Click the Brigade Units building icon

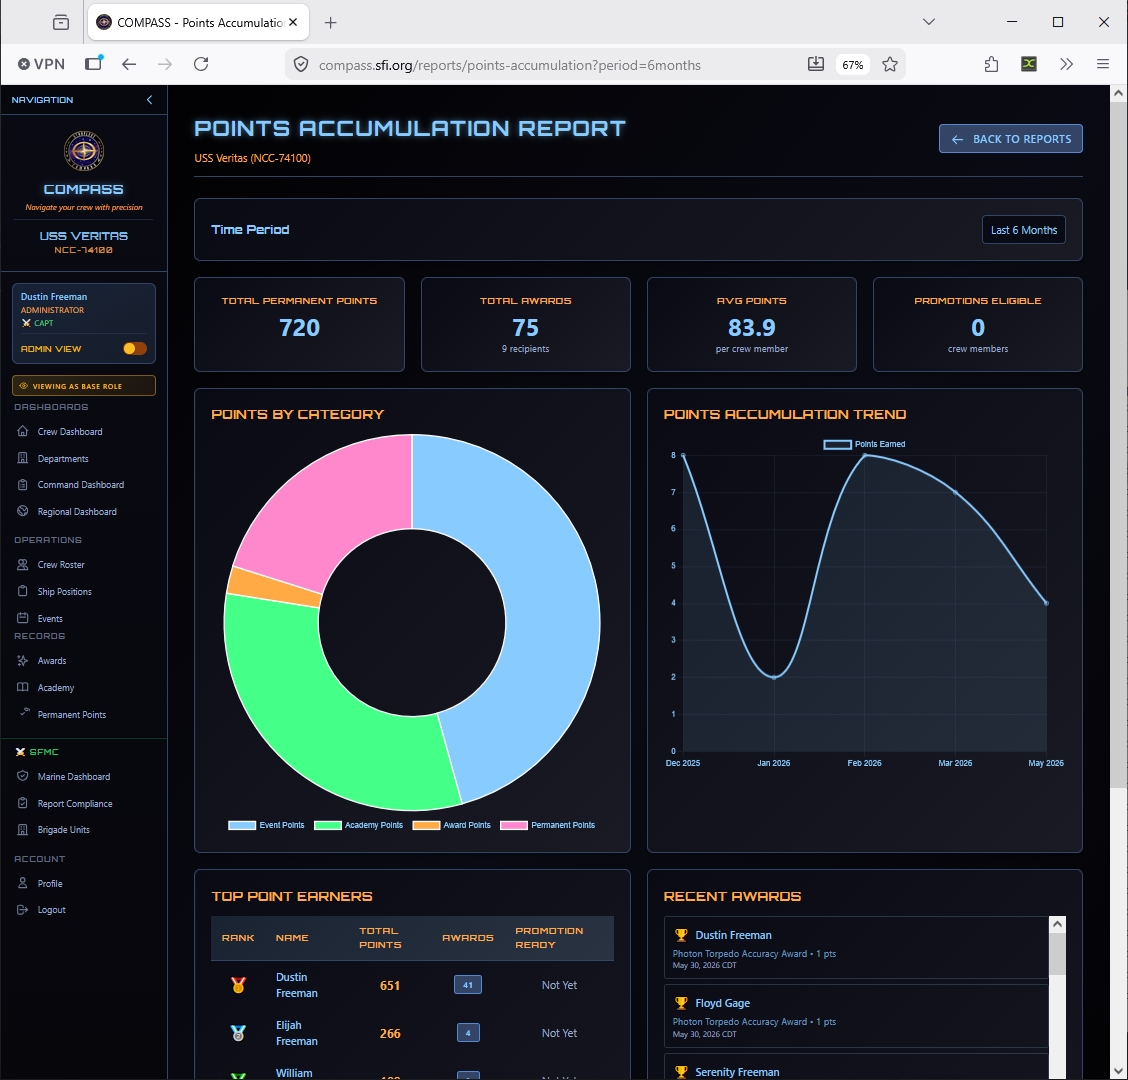click(x=23, y=830)
